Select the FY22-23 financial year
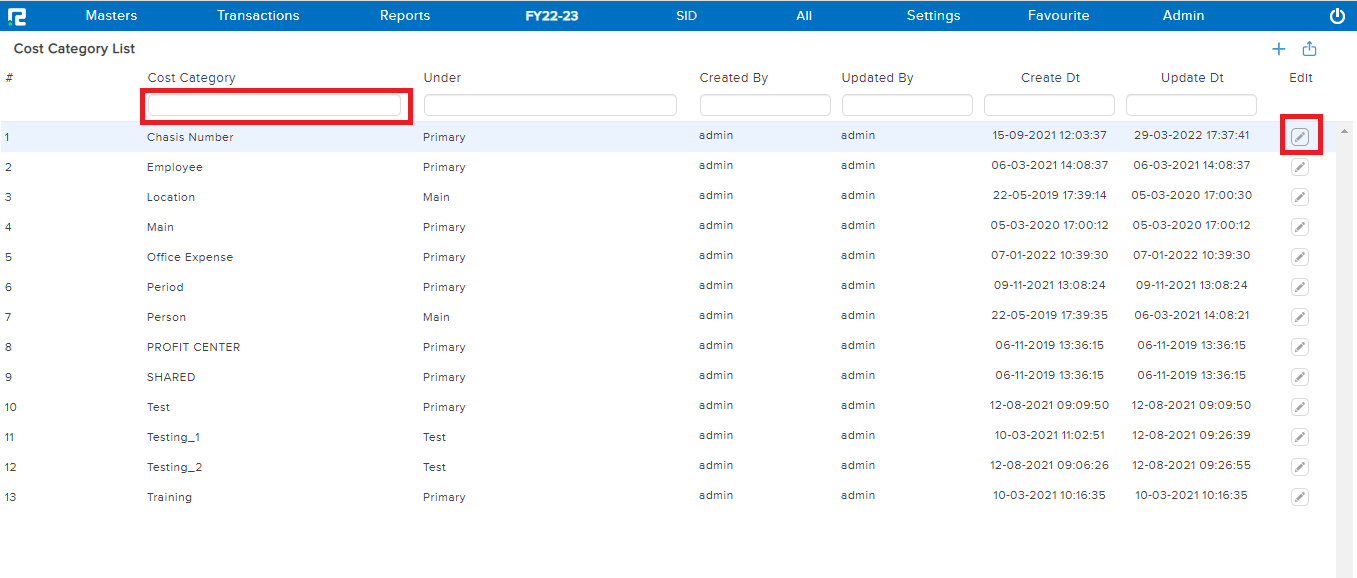This screenshot has width=1357, height=578. tap(551, 15)
